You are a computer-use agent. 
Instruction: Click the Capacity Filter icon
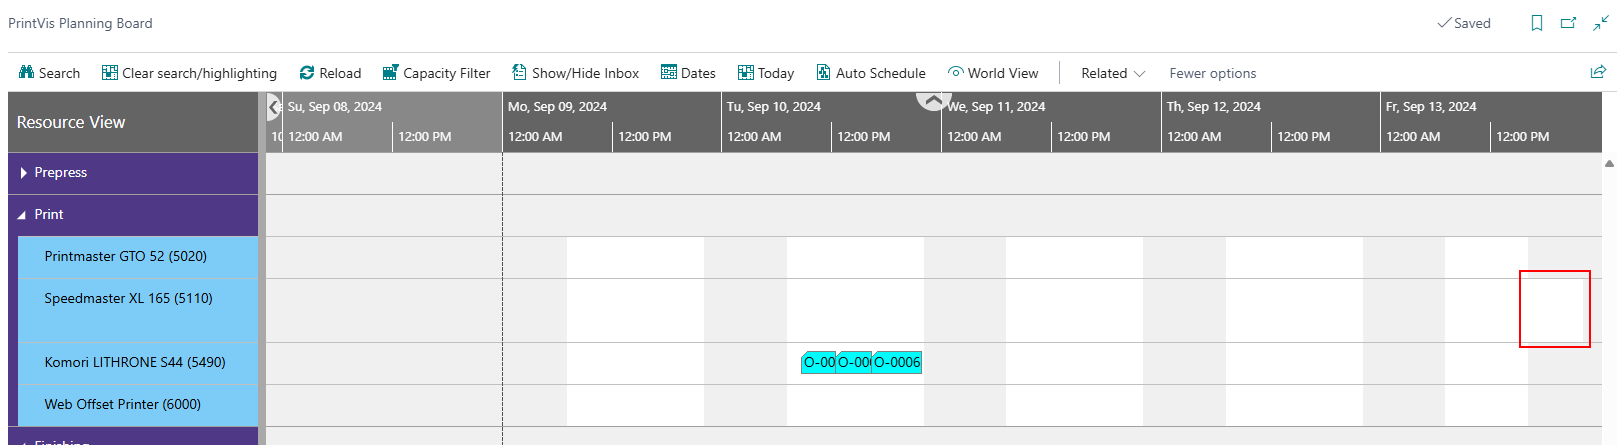coord(390,72)
